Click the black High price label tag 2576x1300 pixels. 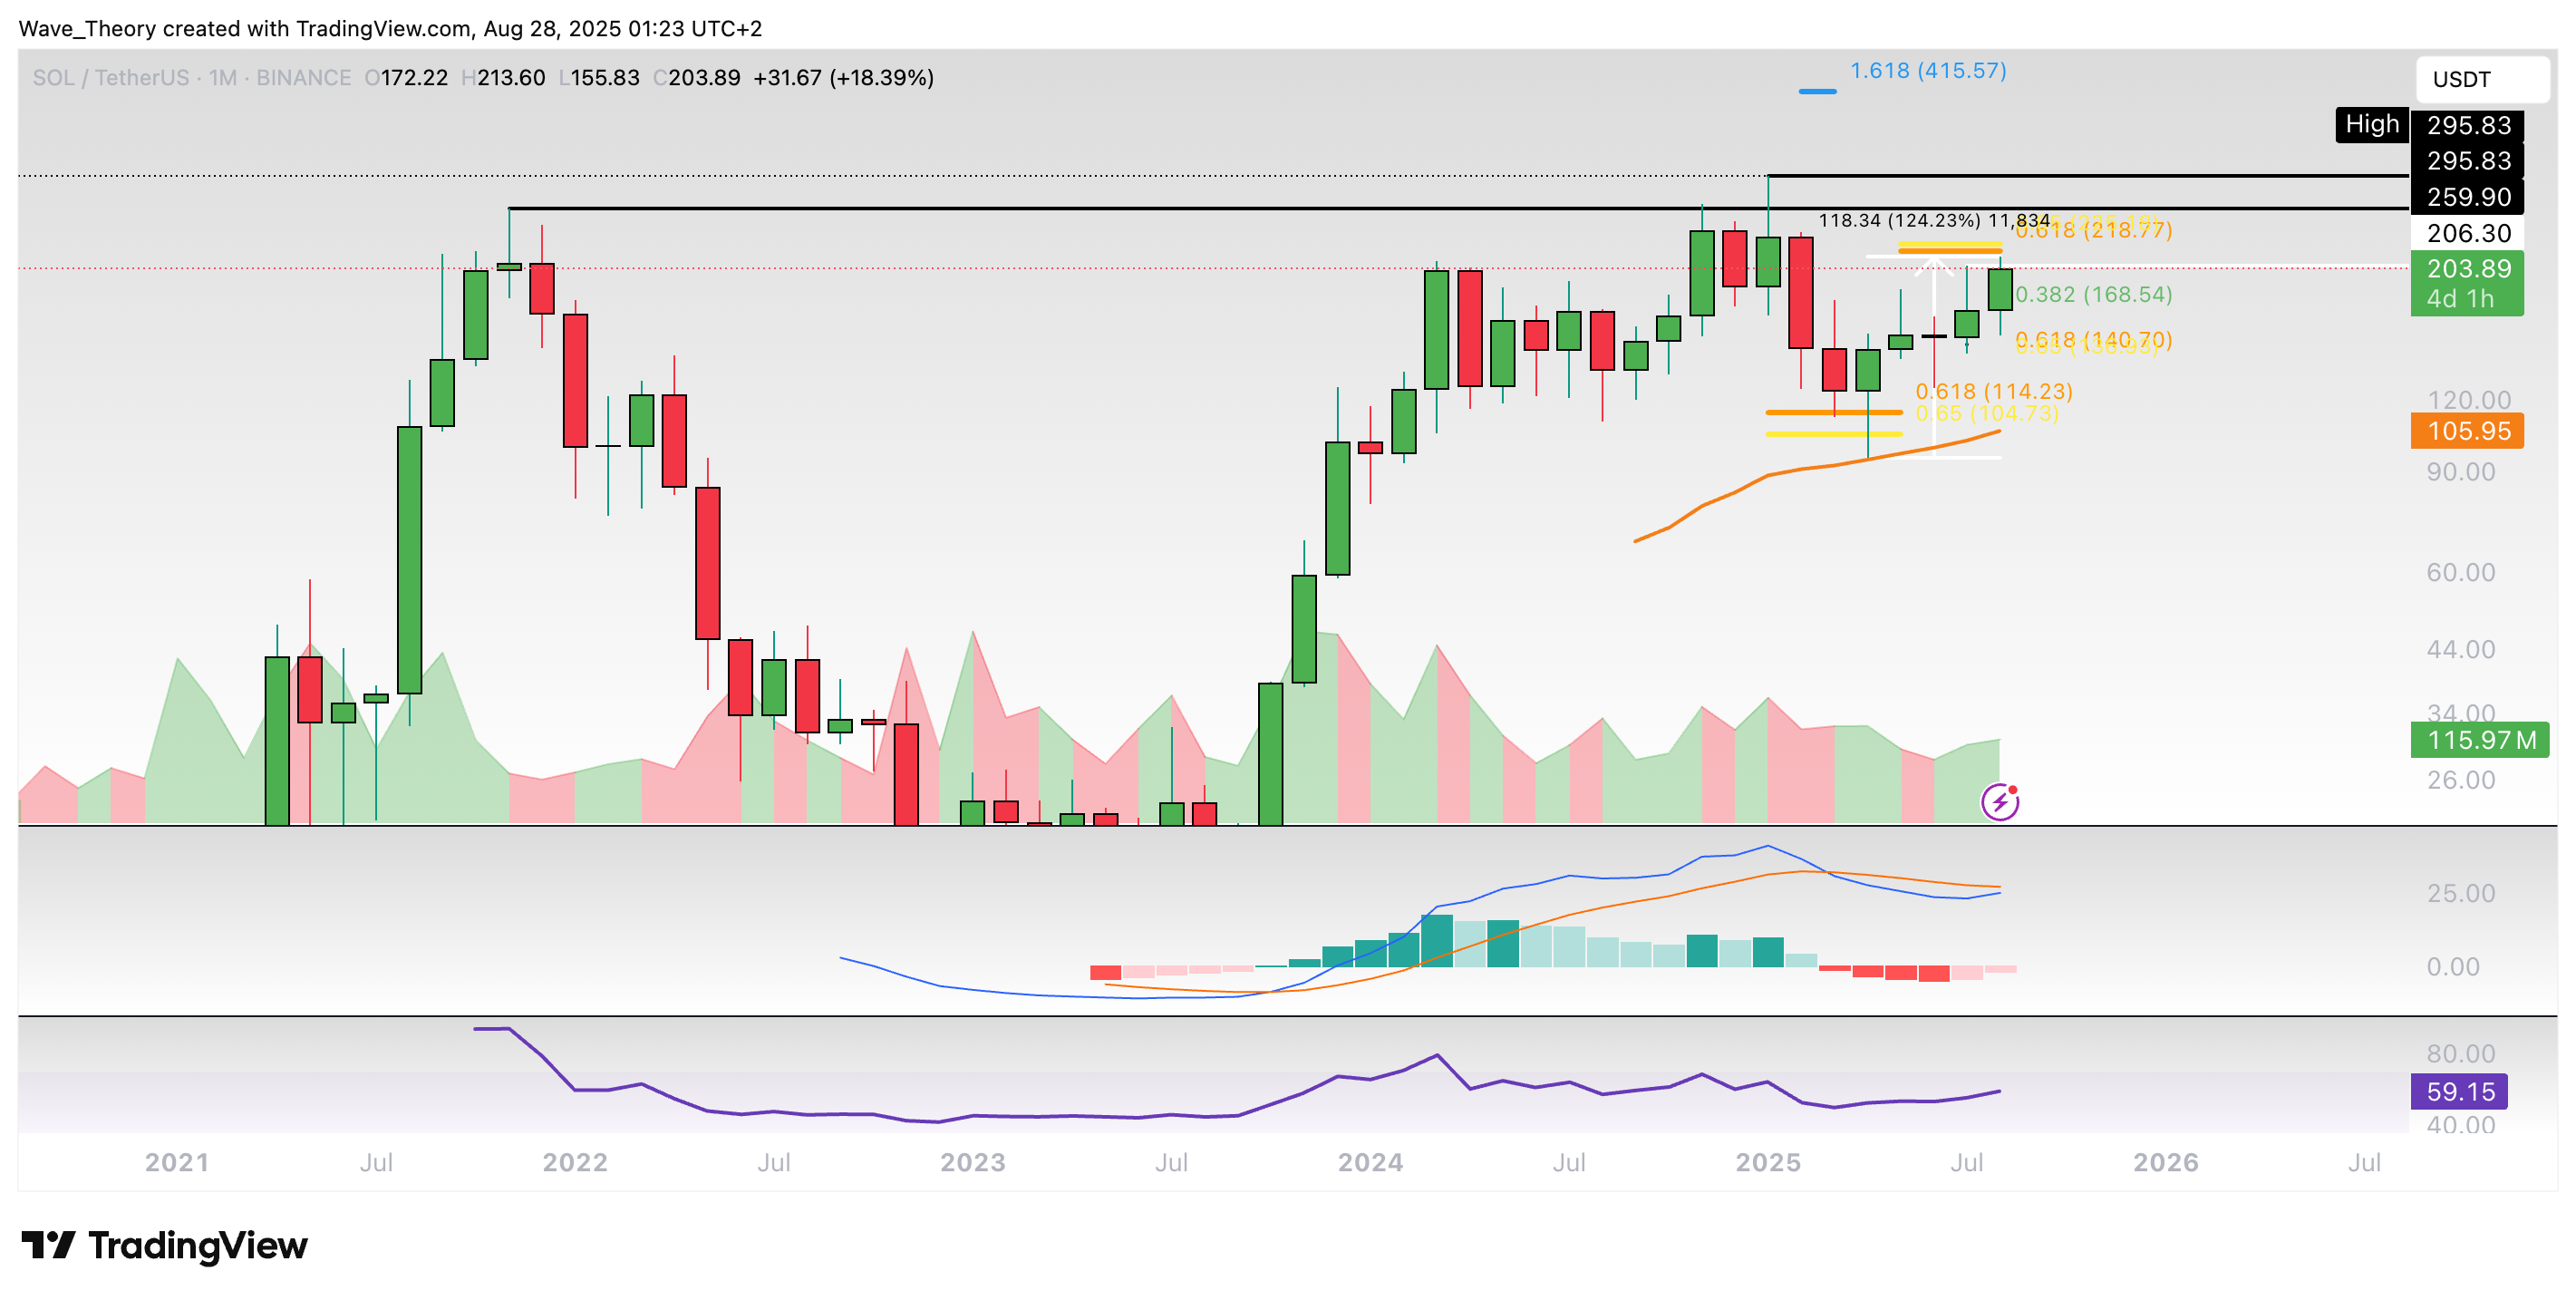[x=2371, y=124]
